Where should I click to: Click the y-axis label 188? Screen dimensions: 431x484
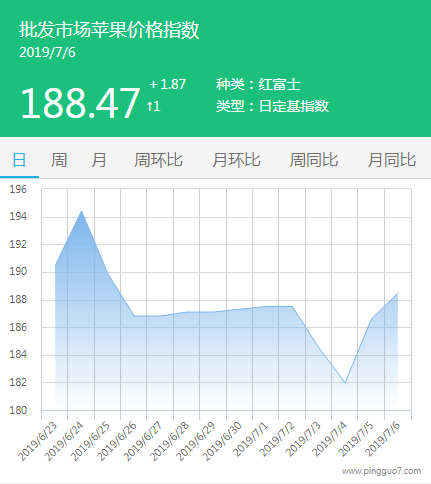pos(18,299)
